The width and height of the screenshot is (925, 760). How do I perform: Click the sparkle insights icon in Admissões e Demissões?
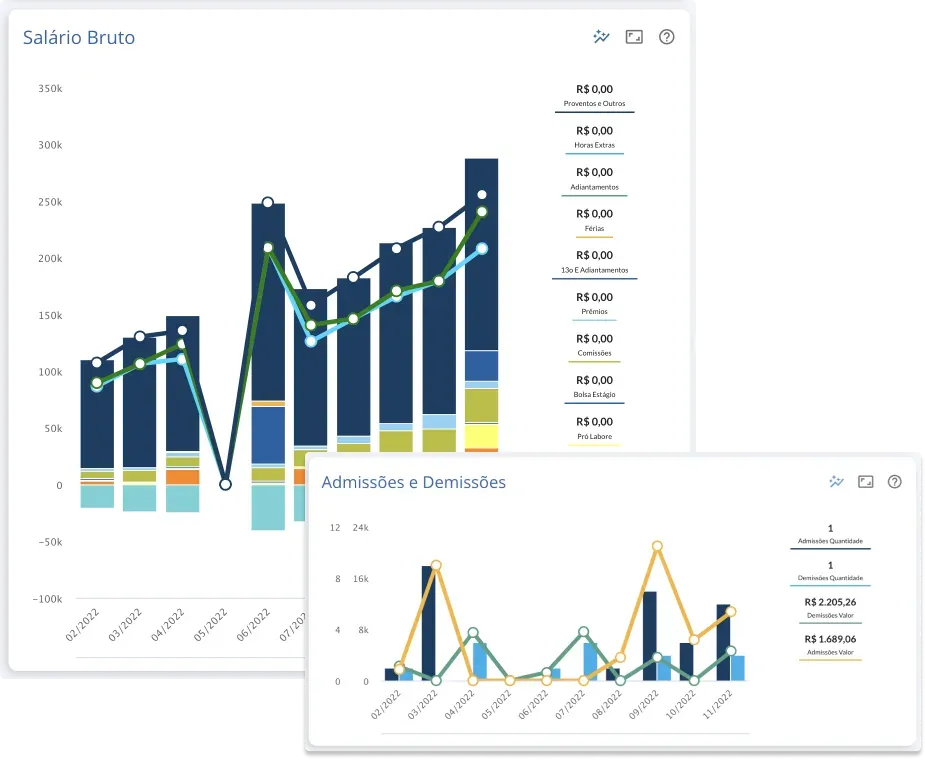[836, 481]
